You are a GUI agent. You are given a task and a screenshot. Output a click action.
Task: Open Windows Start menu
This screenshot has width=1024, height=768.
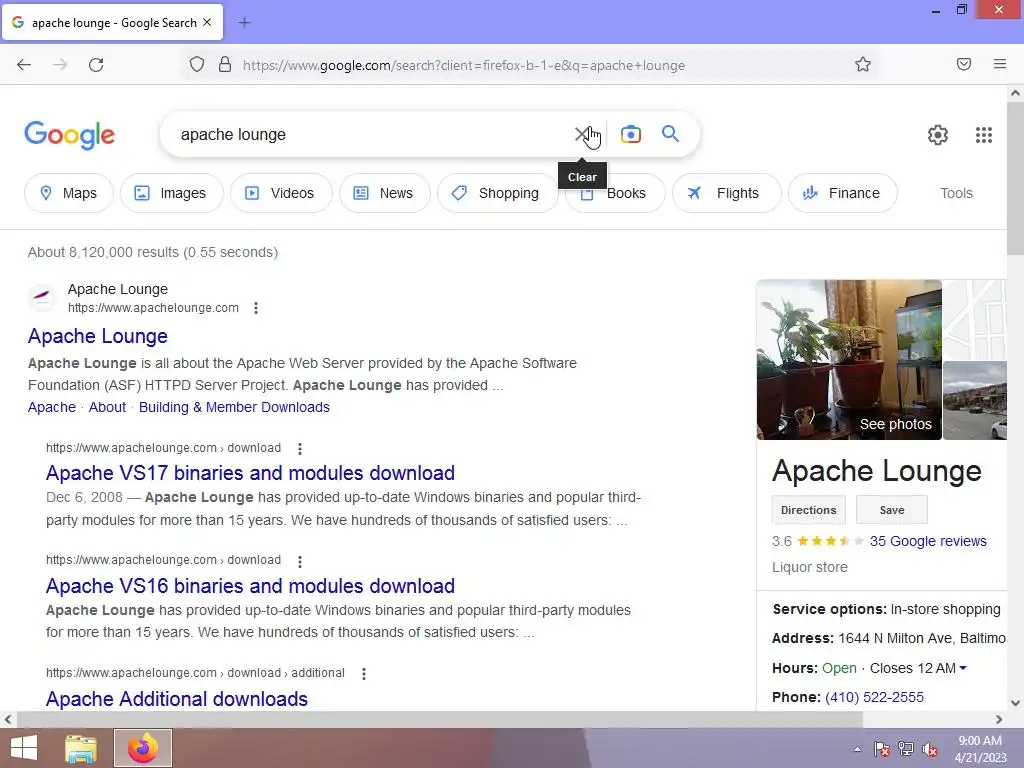pyautogui.click(x=24, y=748)
